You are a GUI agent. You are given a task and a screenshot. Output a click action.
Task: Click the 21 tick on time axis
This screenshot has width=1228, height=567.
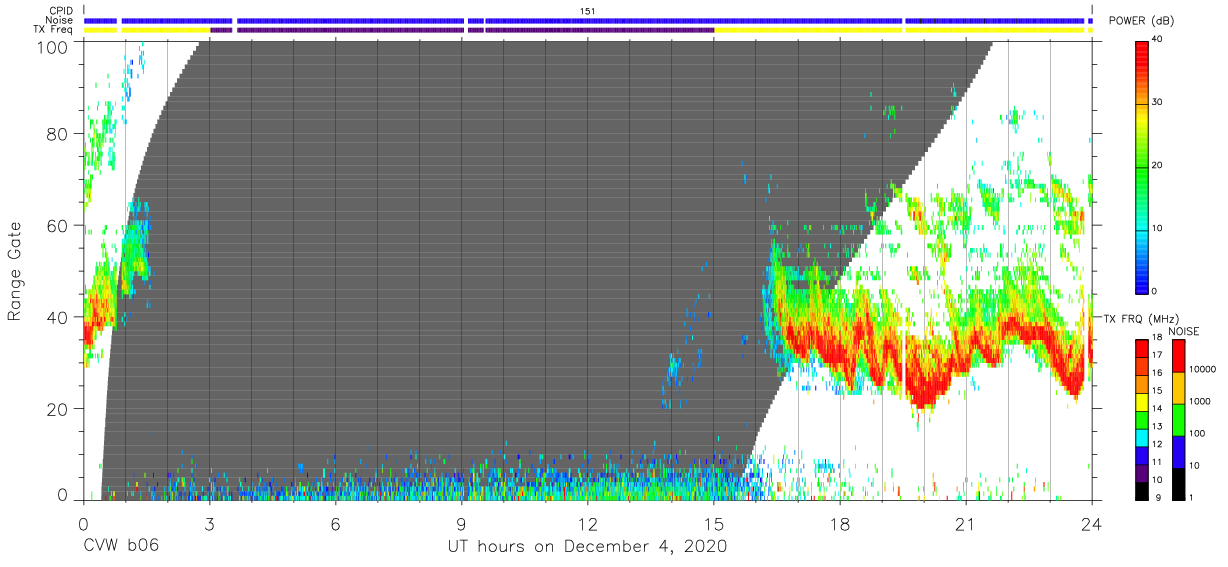[x=965, y=523]
